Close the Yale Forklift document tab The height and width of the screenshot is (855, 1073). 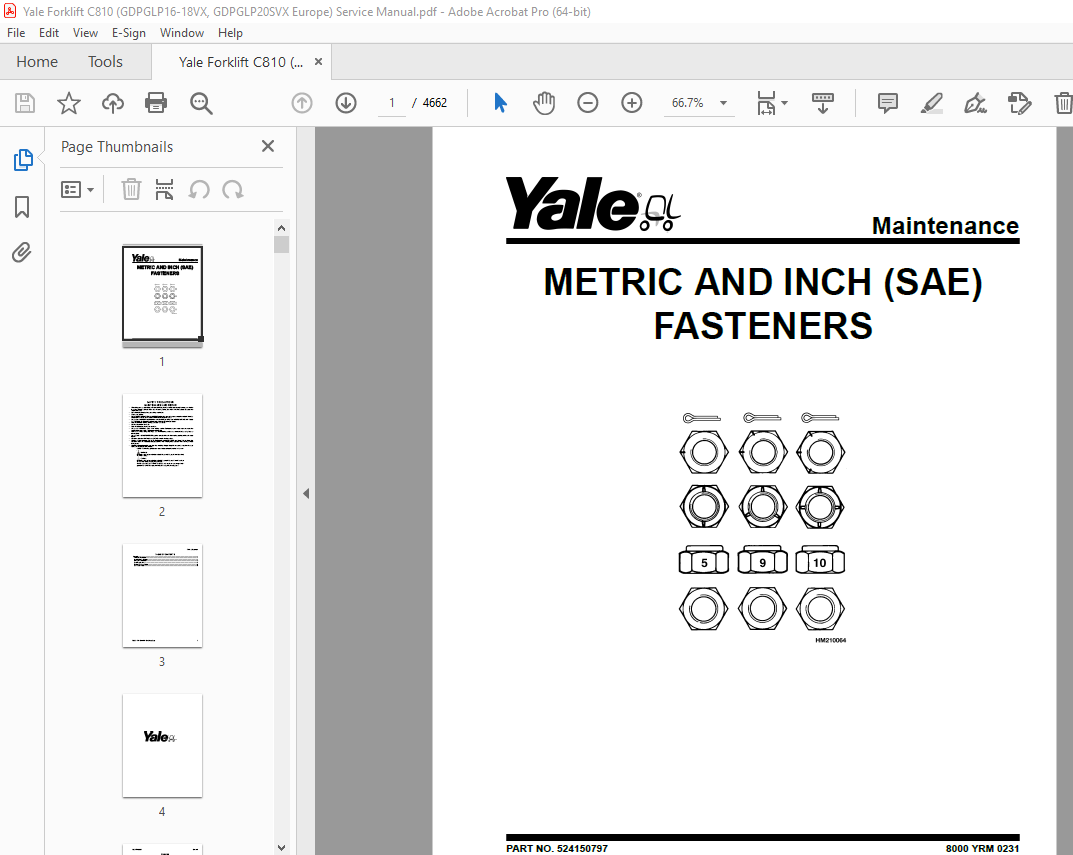(x=318, y=62)
